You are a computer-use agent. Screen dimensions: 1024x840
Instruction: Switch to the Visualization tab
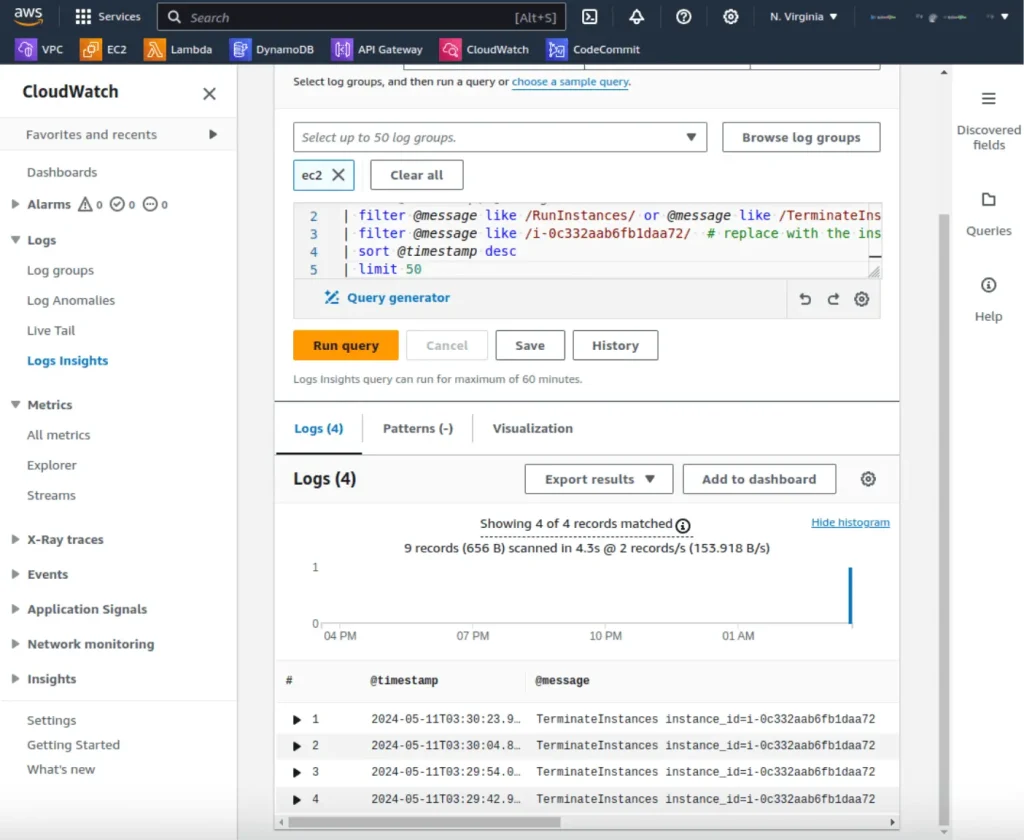pos(532,428)
